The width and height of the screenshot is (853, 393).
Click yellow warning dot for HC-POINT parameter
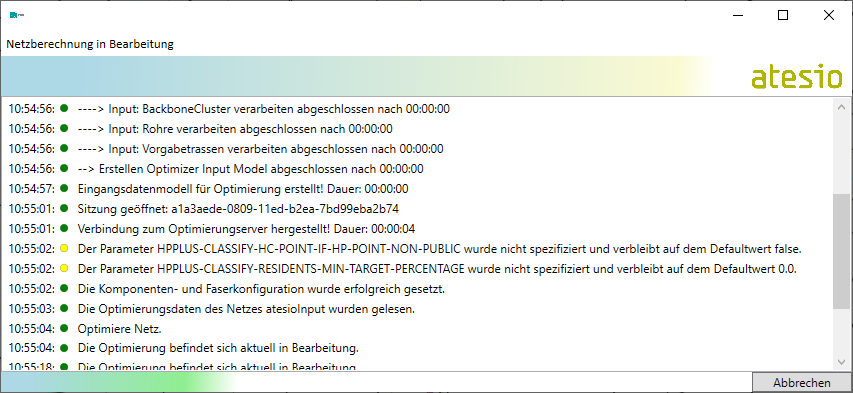(64, 249)
